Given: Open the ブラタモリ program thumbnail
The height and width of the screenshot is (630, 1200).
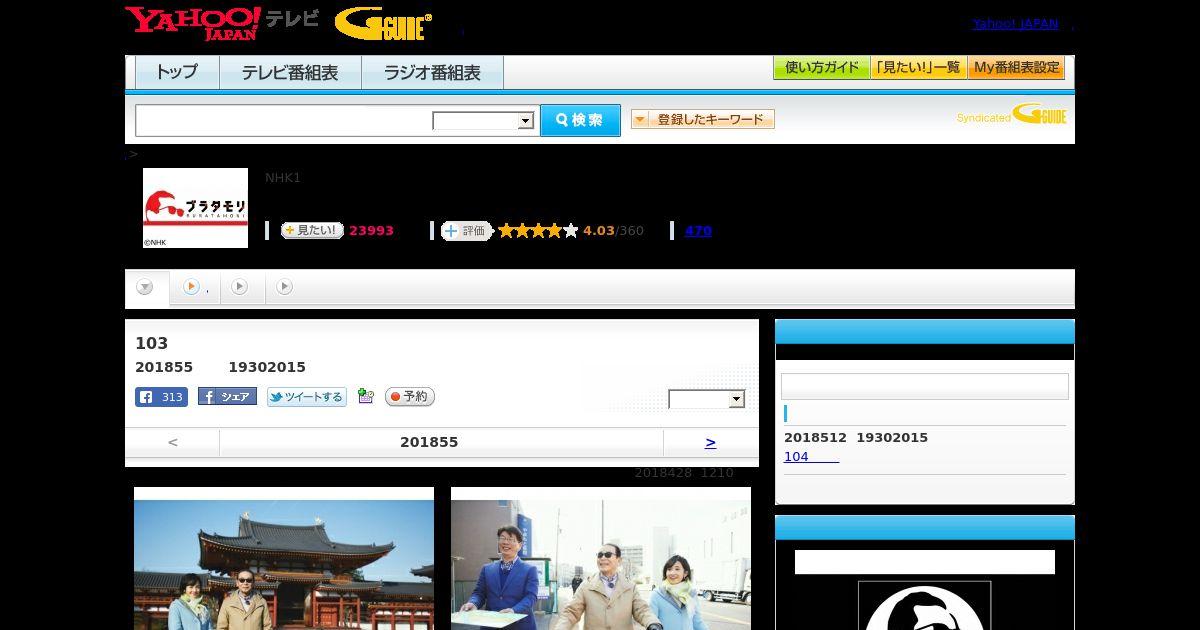Looking at the screenshot, I should tap(195, 208).
